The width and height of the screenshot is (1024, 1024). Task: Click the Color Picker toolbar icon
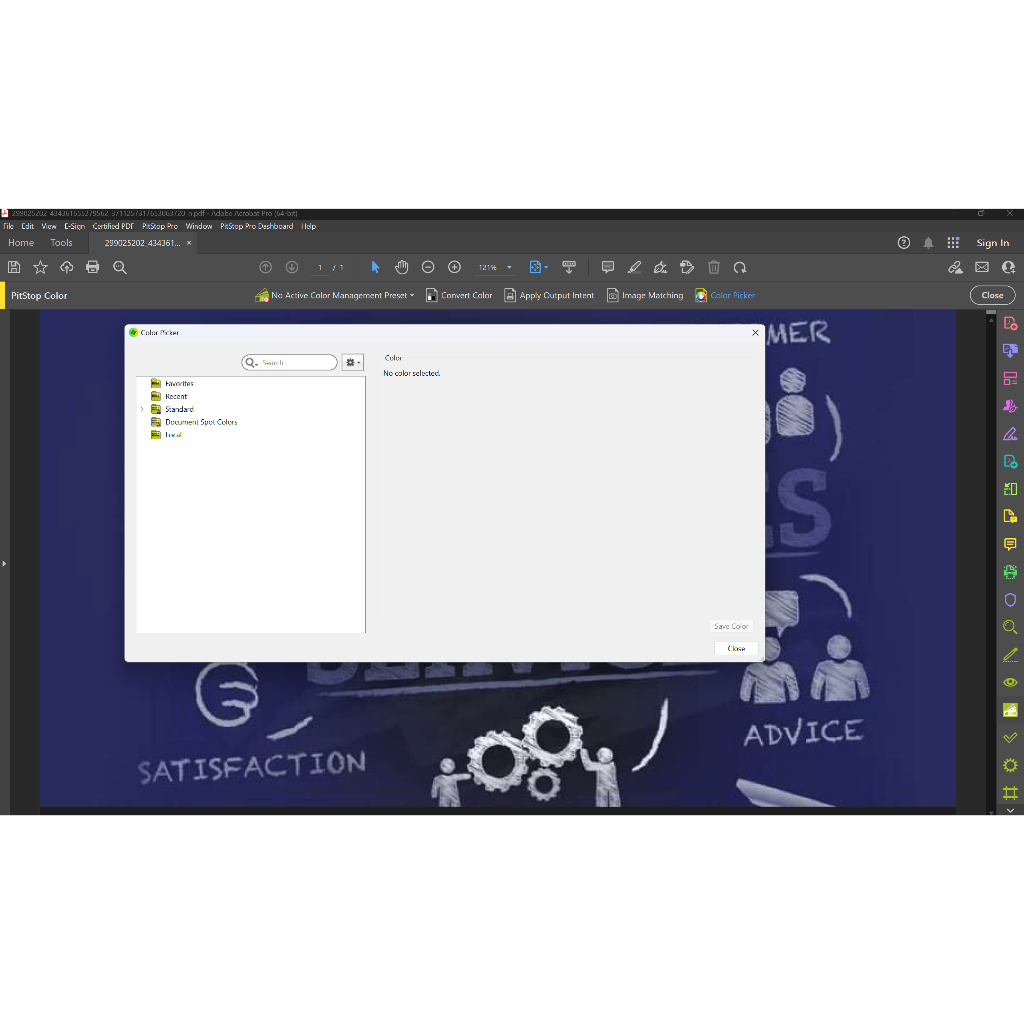(x=701, y=295)
